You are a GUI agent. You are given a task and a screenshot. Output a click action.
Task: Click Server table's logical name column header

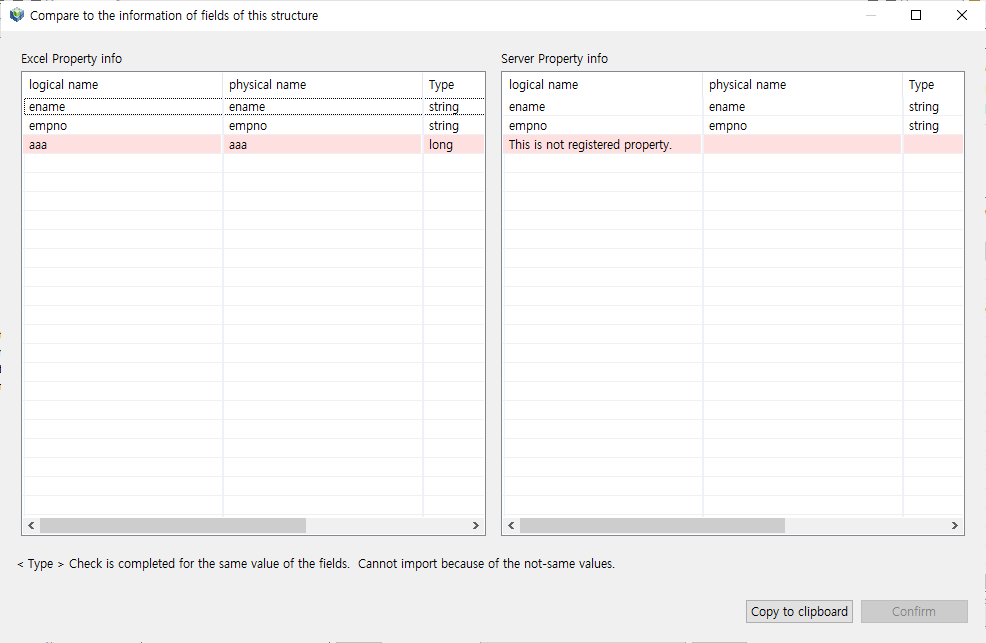[x=602, y=85]
